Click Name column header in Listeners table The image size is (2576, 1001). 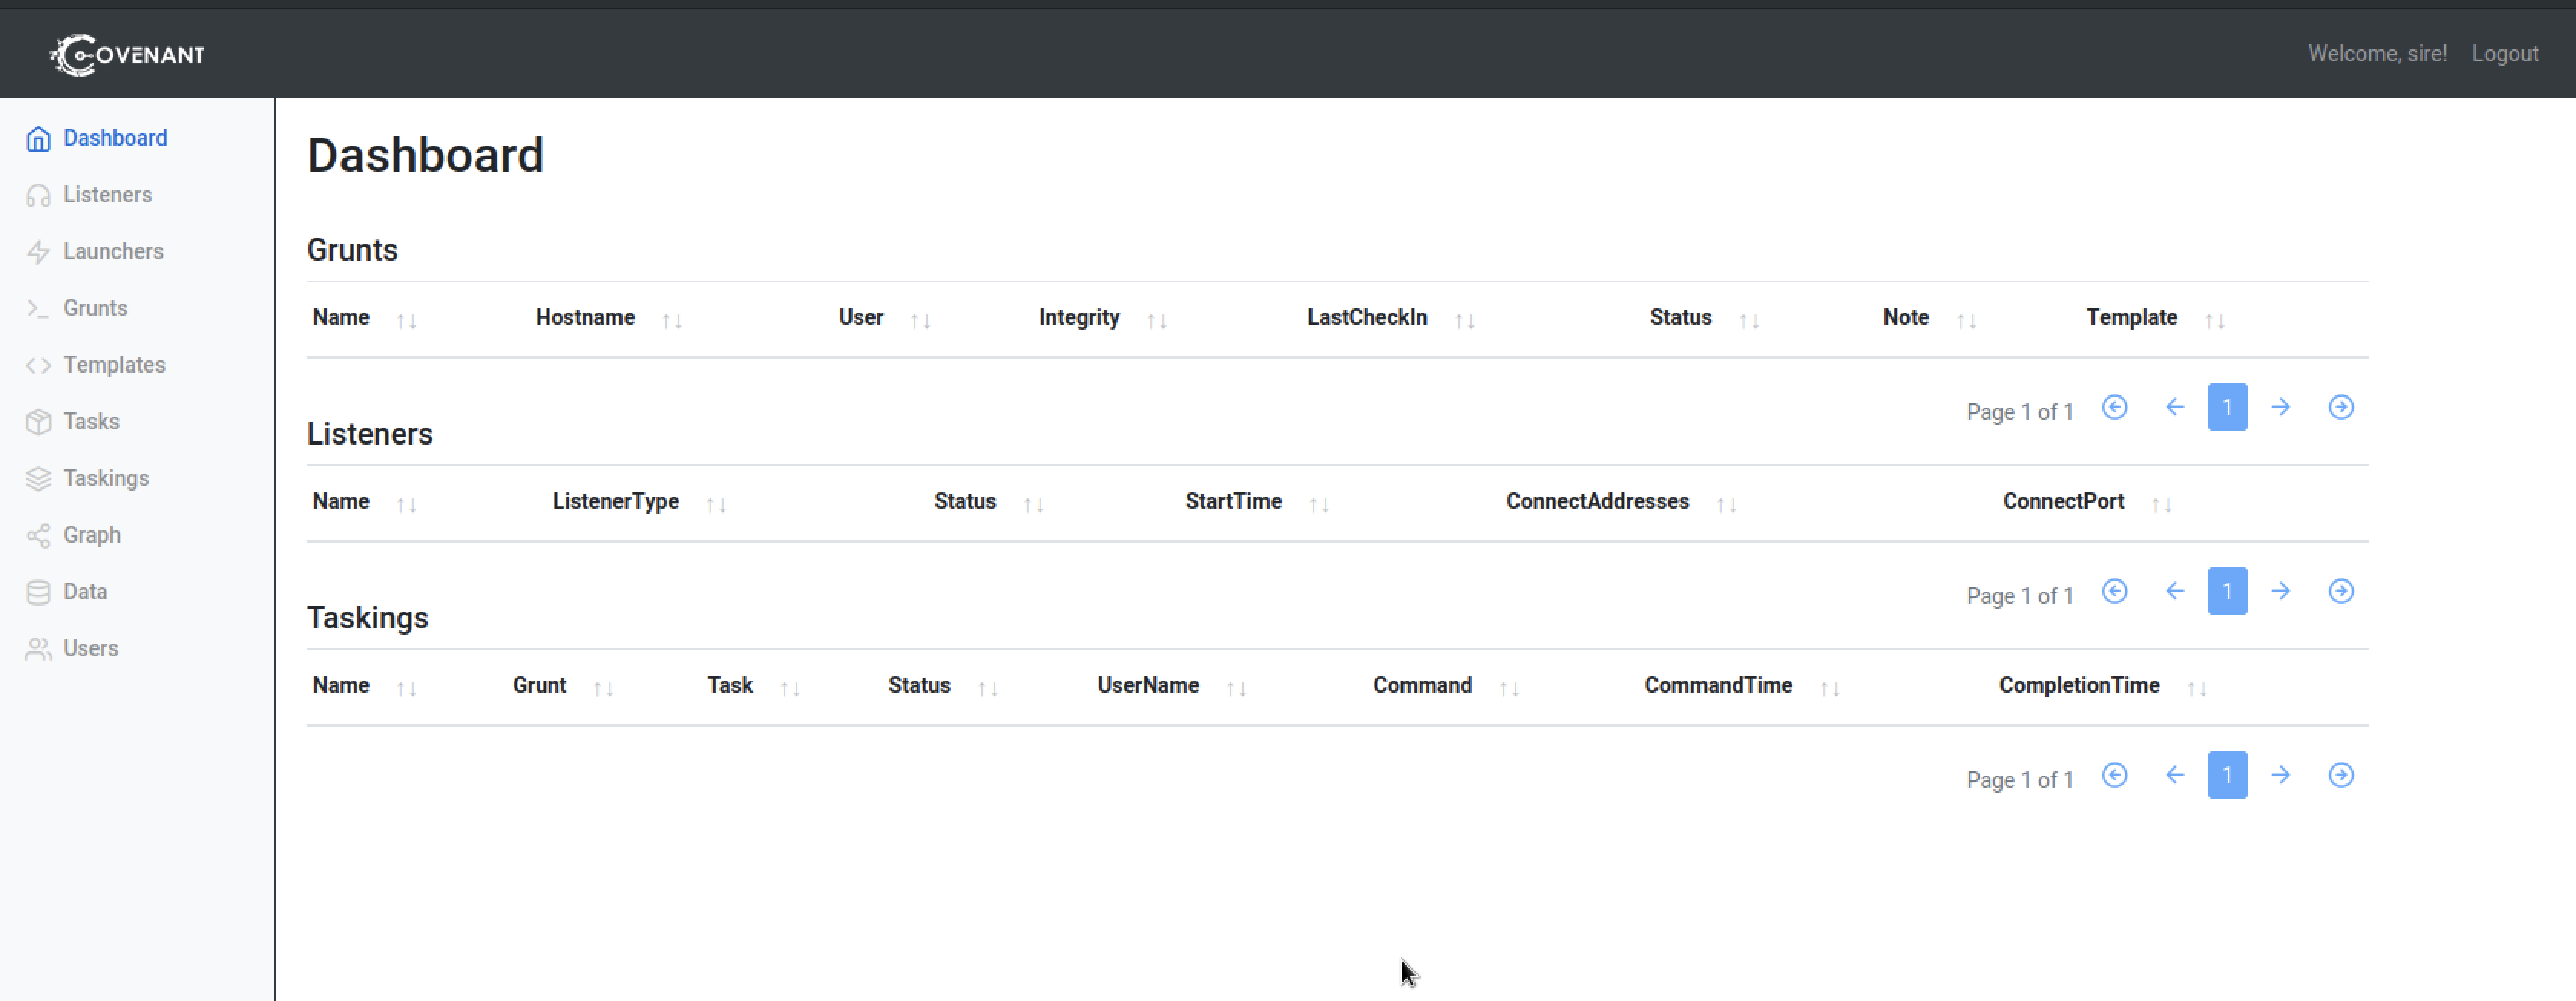341,502
